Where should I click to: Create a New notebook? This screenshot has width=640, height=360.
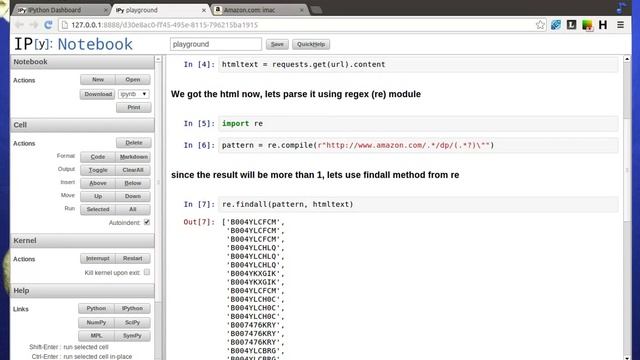pyautogui.click(x=98, y=80)
